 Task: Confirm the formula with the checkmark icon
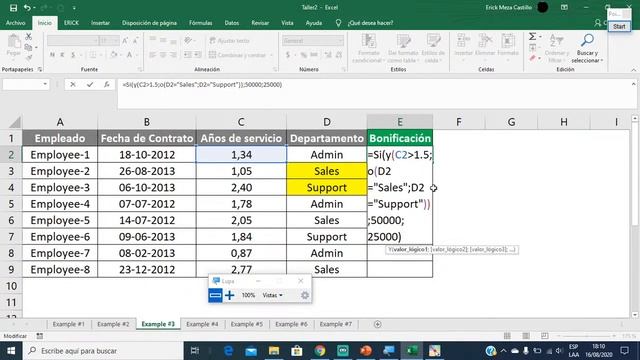pyautogui.click(x=90, y=84)
